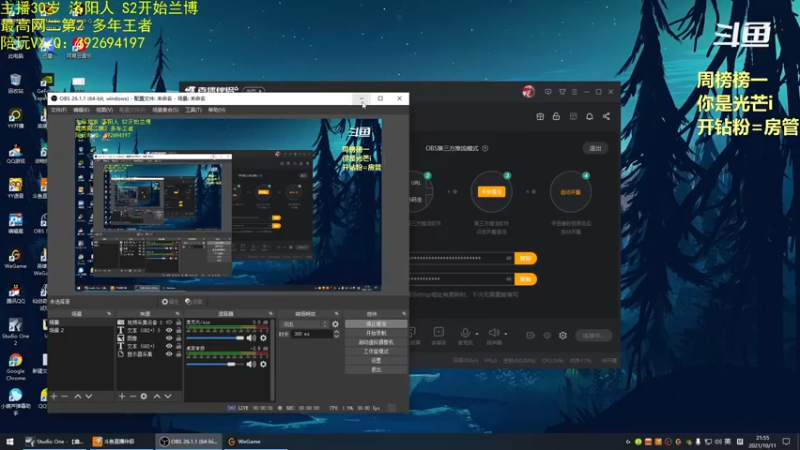Hide the 文本 (GDI+) source
The image size is (800, 450).
click(169, 345)
